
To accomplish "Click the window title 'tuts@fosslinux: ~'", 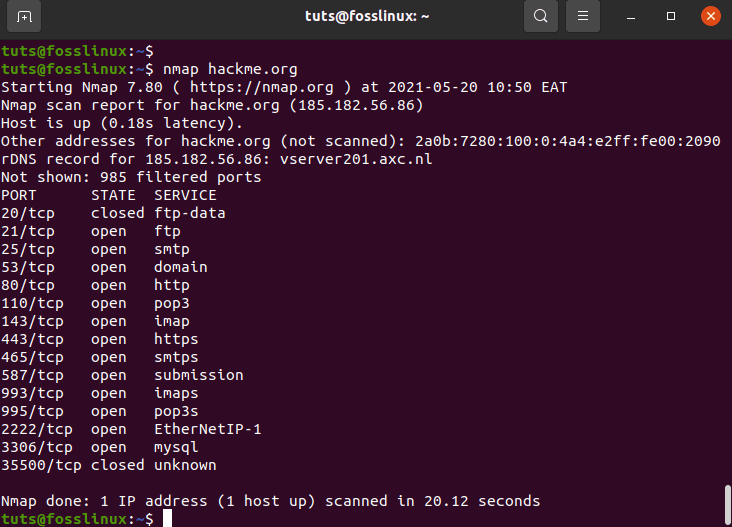I will click(x=367, y=16).
